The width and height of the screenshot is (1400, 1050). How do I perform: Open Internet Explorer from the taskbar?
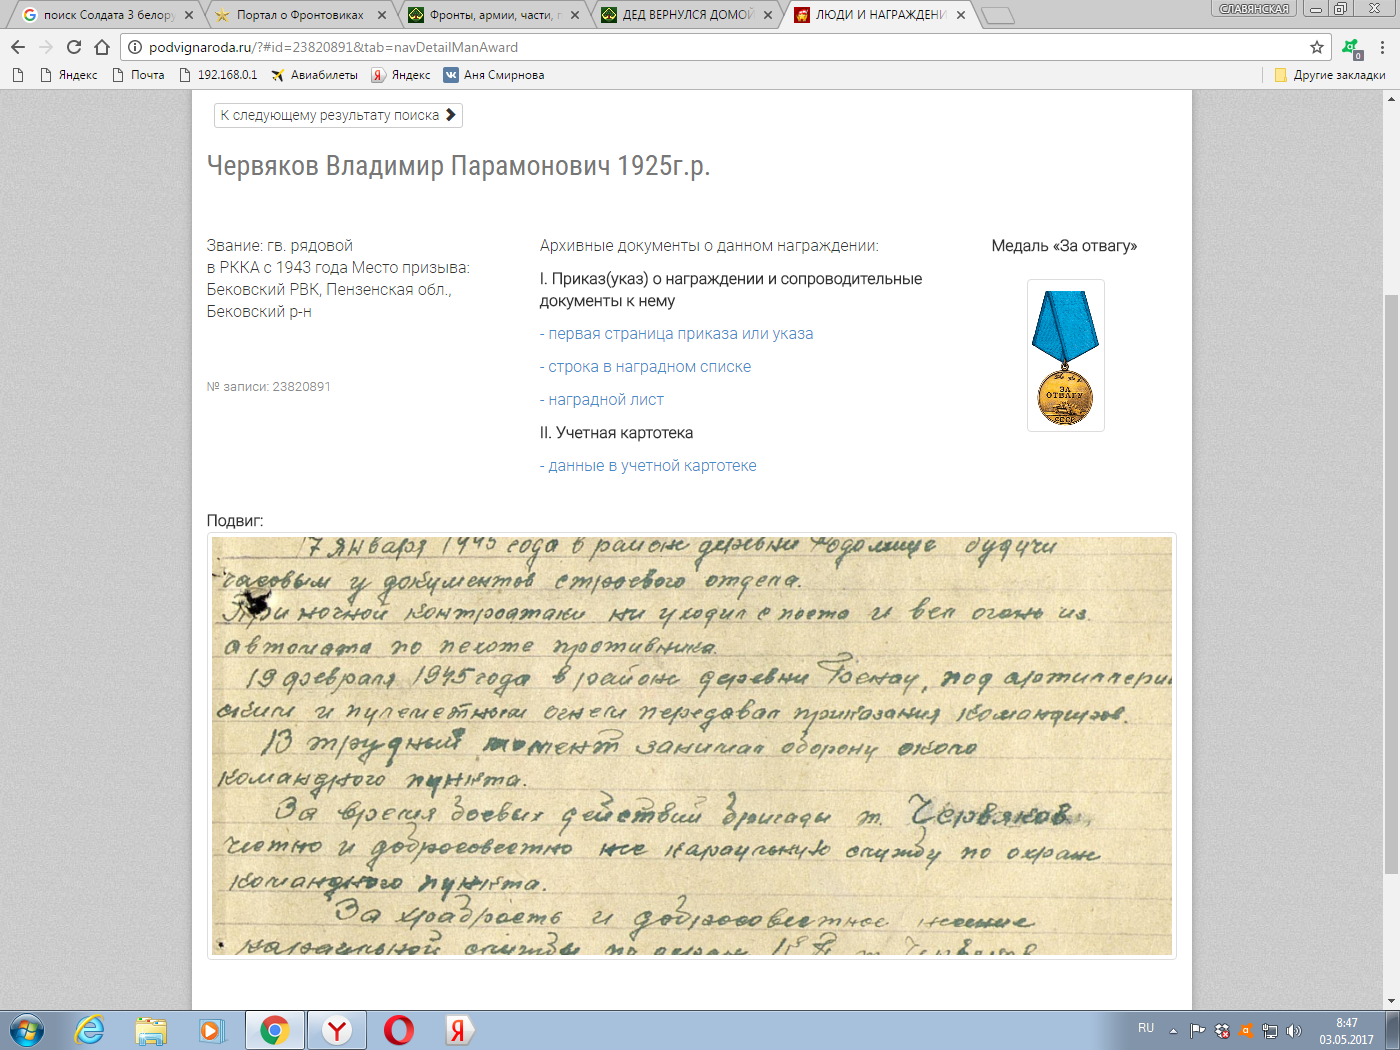tap(89, 1030)
